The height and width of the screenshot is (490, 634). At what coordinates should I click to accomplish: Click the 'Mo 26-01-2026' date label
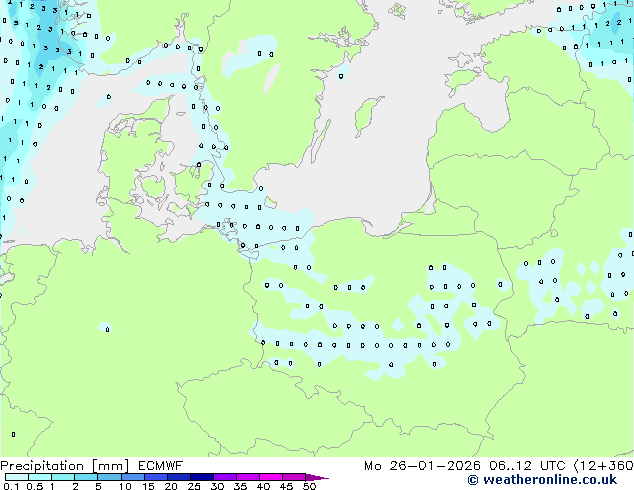422,466
